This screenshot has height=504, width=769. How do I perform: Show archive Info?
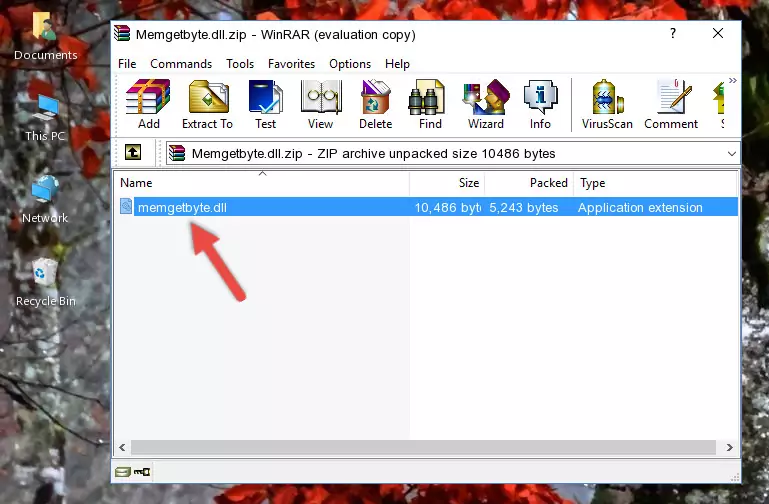tap(540, 104)
